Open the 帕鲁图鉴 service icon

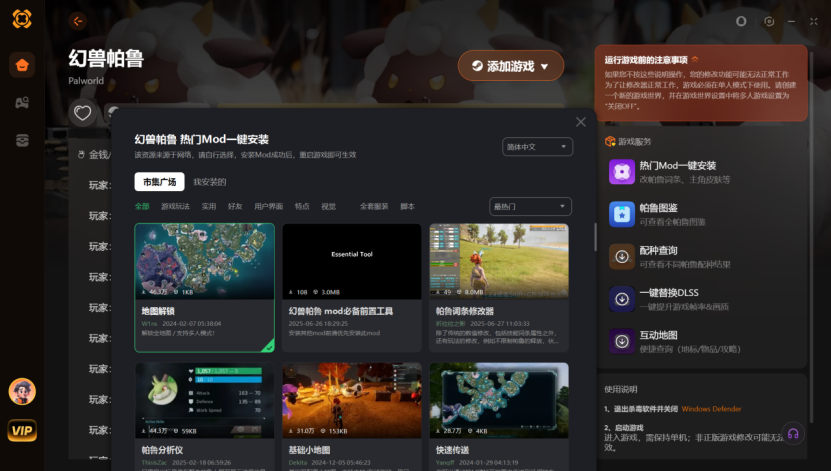click(x=622, y=214)
